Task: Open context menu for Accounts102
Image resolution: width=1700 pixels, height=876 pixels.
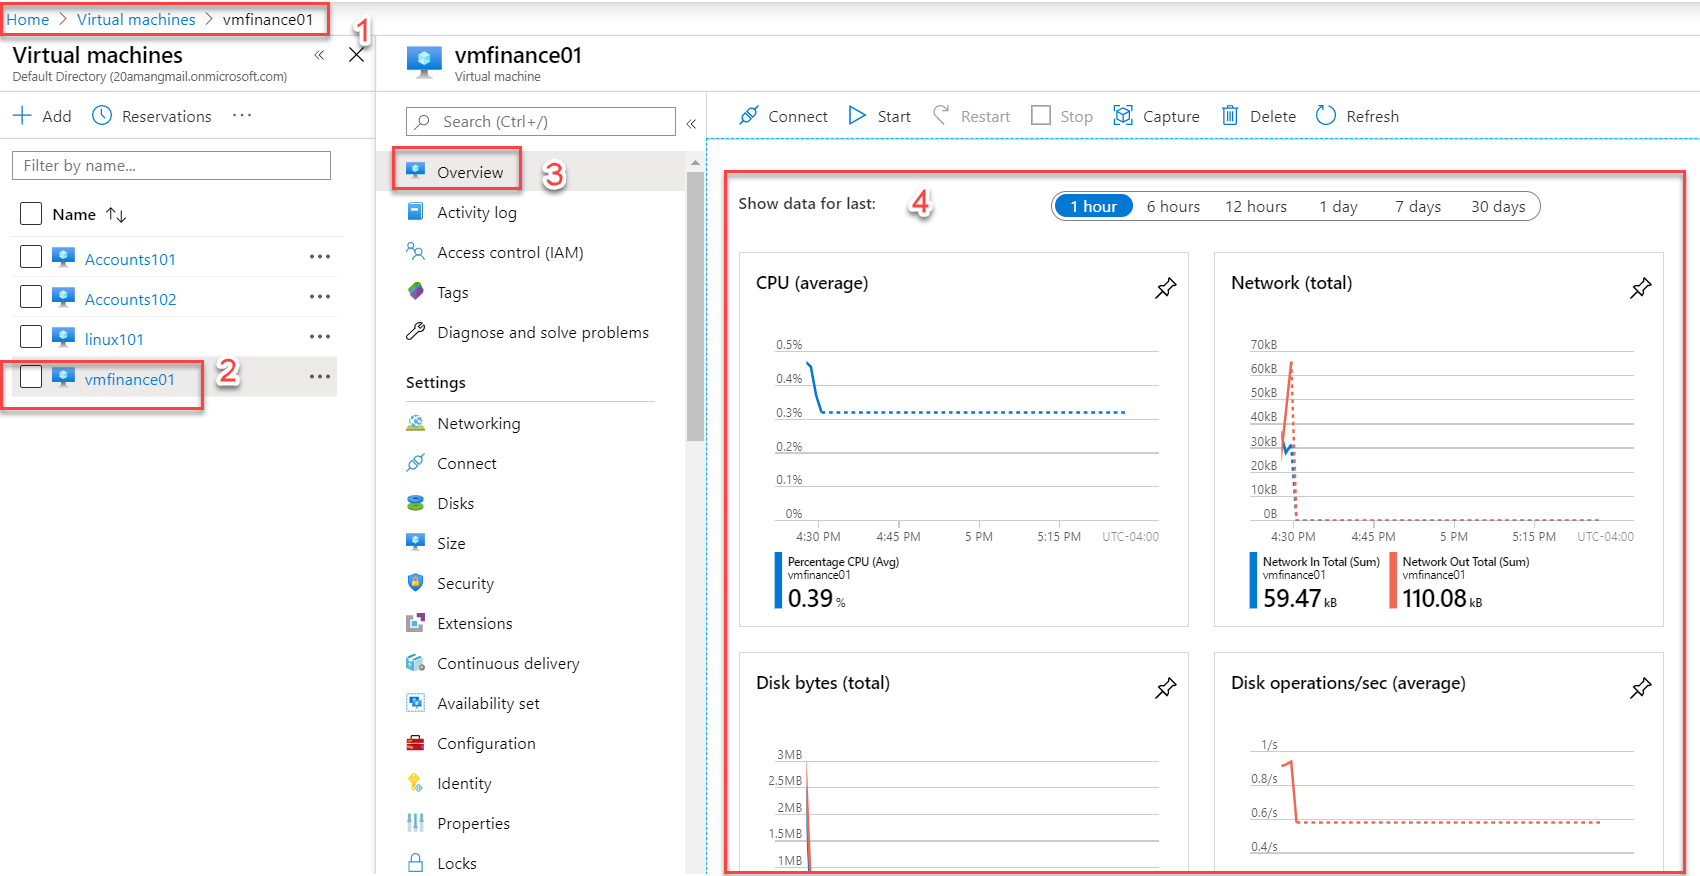Action: point(320,297)
